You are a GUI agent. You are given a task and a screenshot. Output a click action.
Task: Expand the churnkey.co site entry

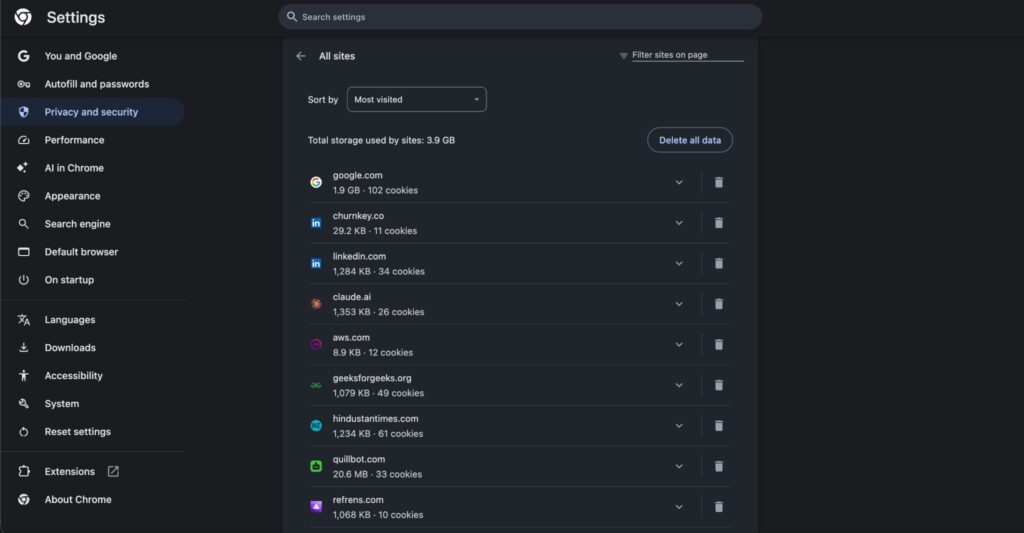click(679, 223)
